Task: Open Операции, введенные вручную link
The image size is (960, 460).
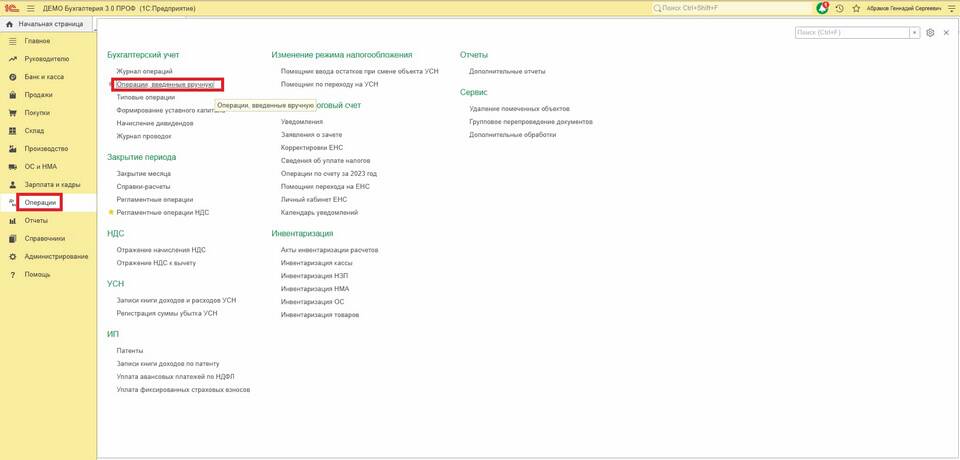Action: click(x=165, y=85)
